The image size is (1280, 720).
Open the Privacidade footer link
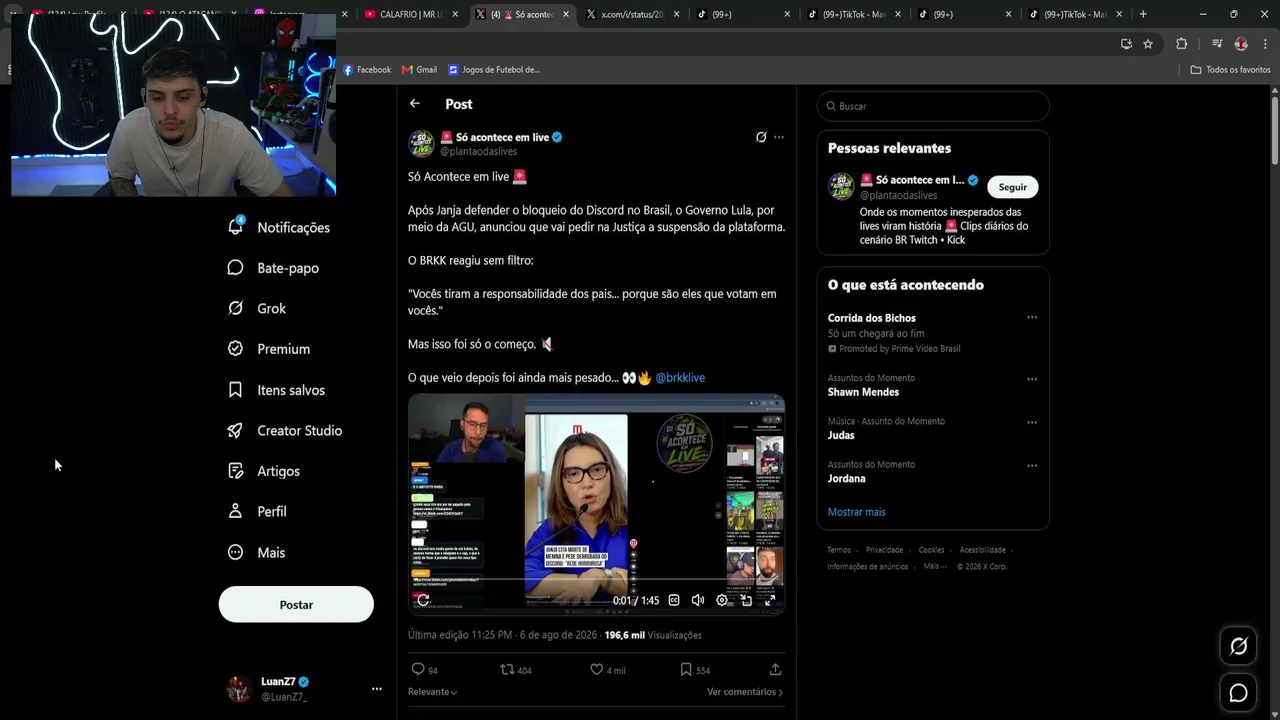(x=884, y=550)
